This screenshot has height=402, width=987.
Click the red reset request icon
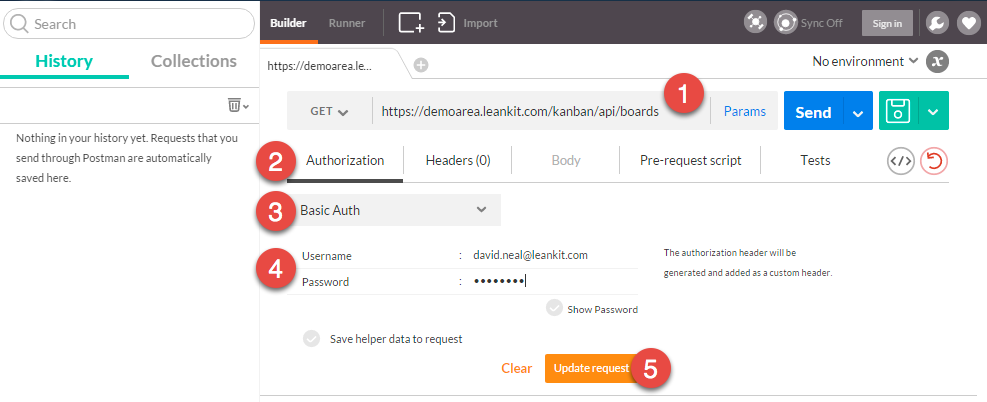(934, 161)
